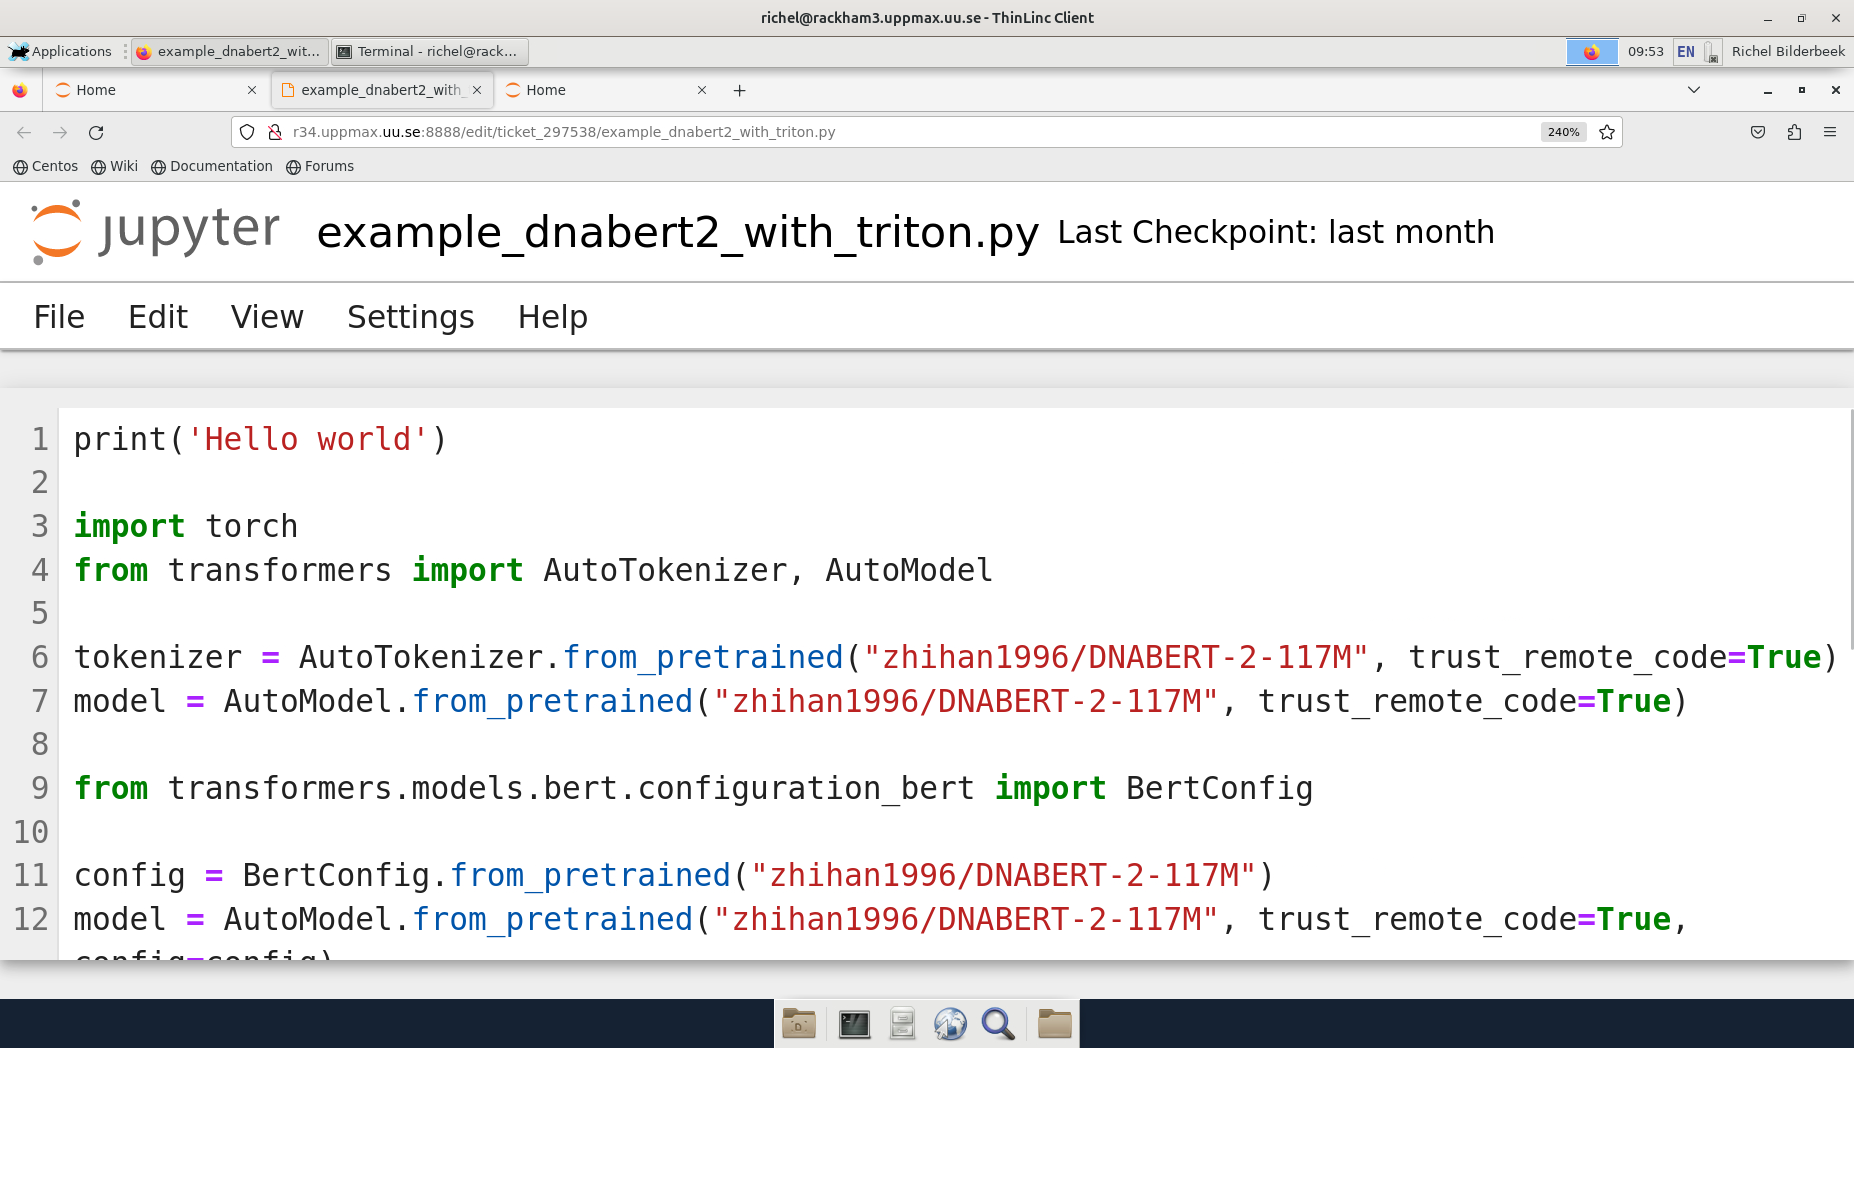Switch keyboard layout via the EN indicator
Screen dimensions: 1854x1195
tap(1685, 51)
